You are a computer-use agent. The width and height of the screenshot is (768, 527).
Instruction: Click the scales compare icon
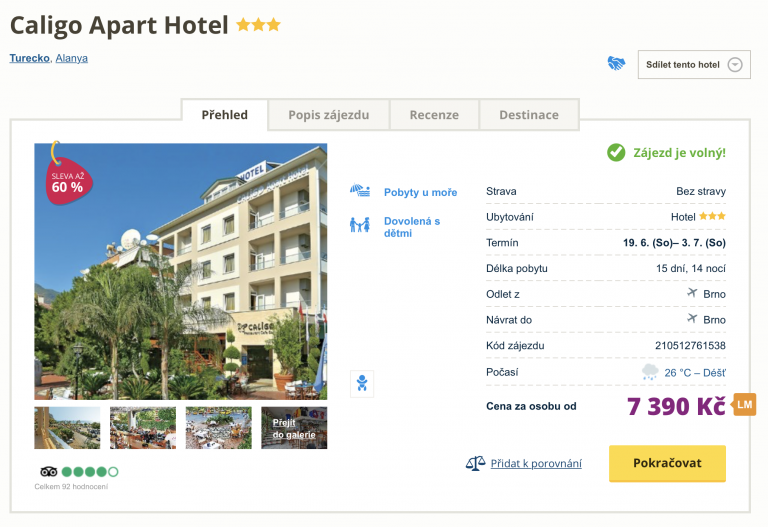click(475, 464)
